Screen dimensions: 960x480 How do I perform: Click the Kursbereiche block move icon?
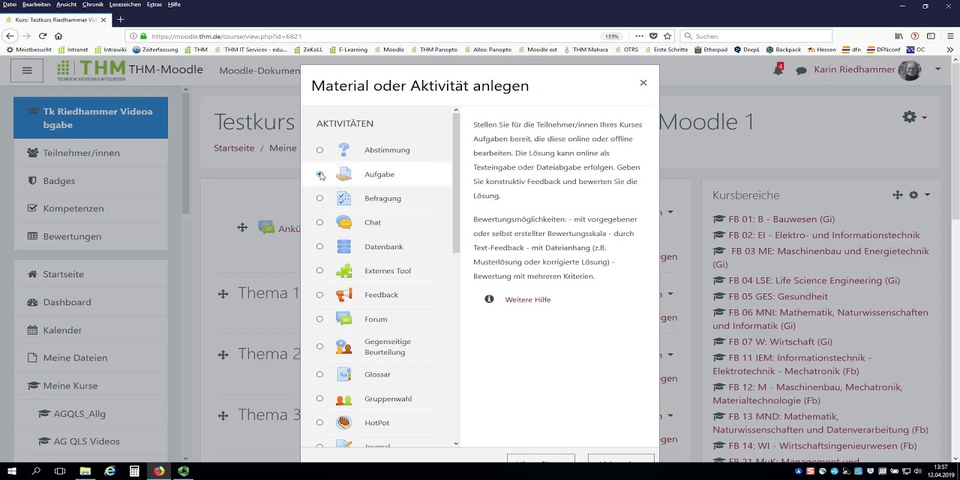[898, 195]
